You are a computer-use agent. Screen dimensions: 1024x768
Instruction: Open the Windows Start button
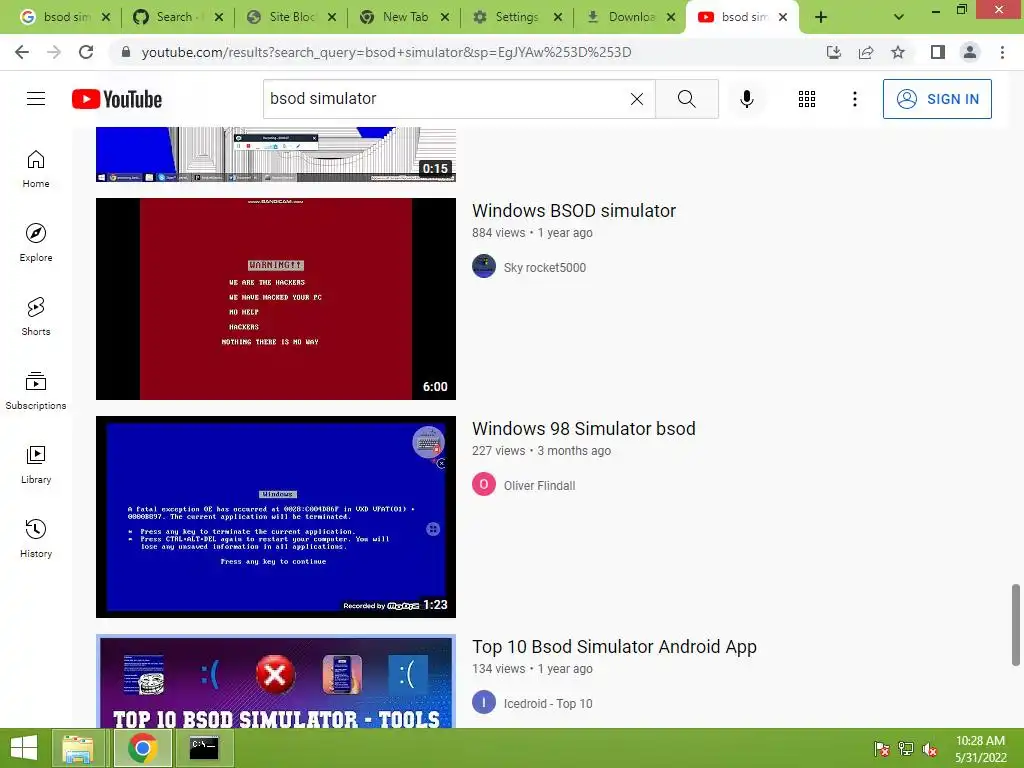(x=24, y=748)
